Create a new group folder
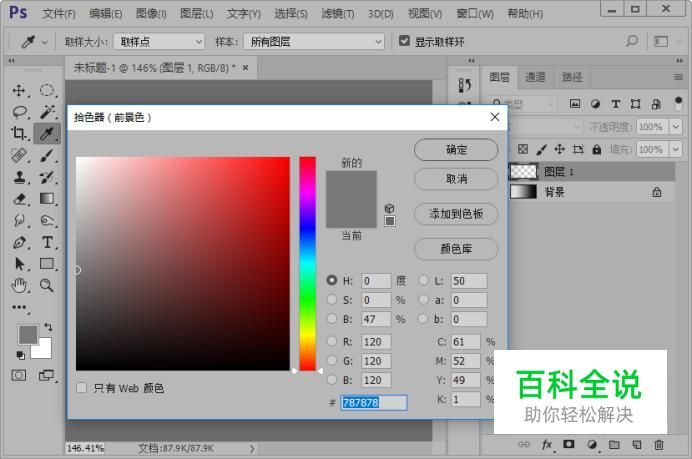The image size is (692, 459). pos(614,444)
